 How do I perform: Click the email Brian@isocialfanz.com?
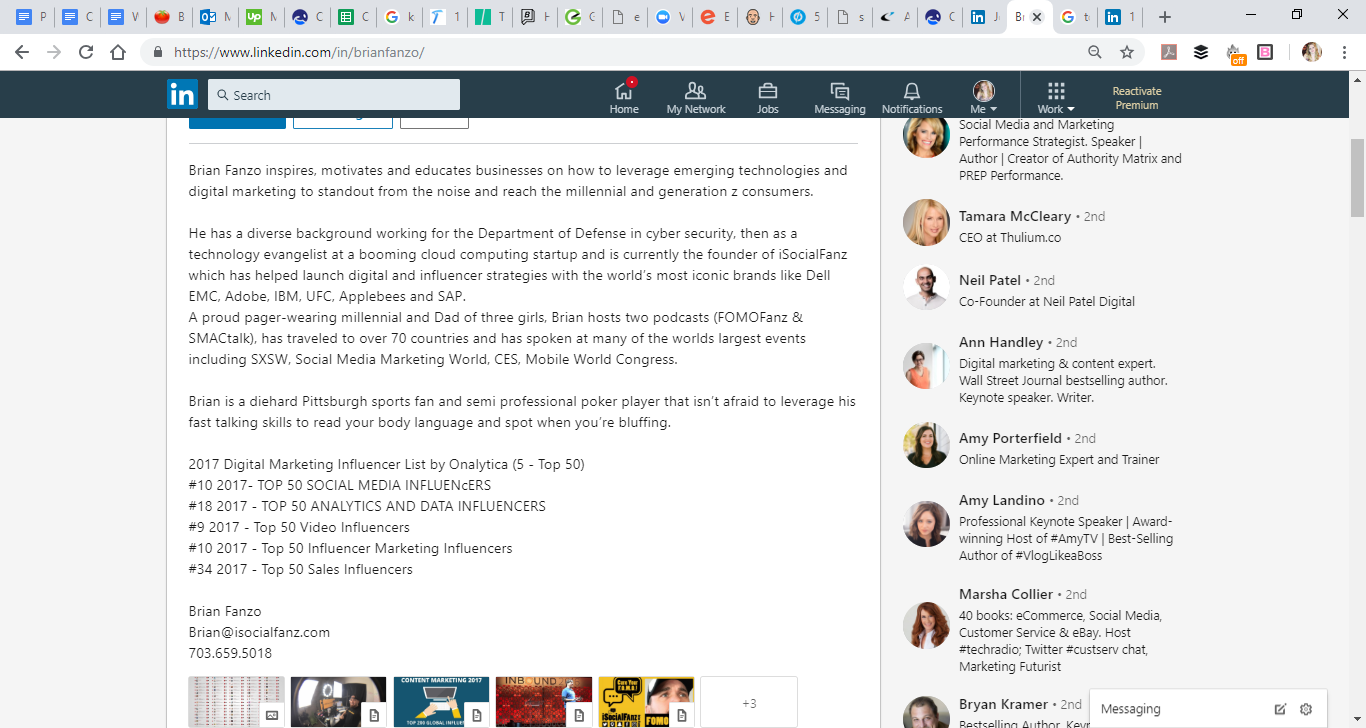click(x=259, y=632)
